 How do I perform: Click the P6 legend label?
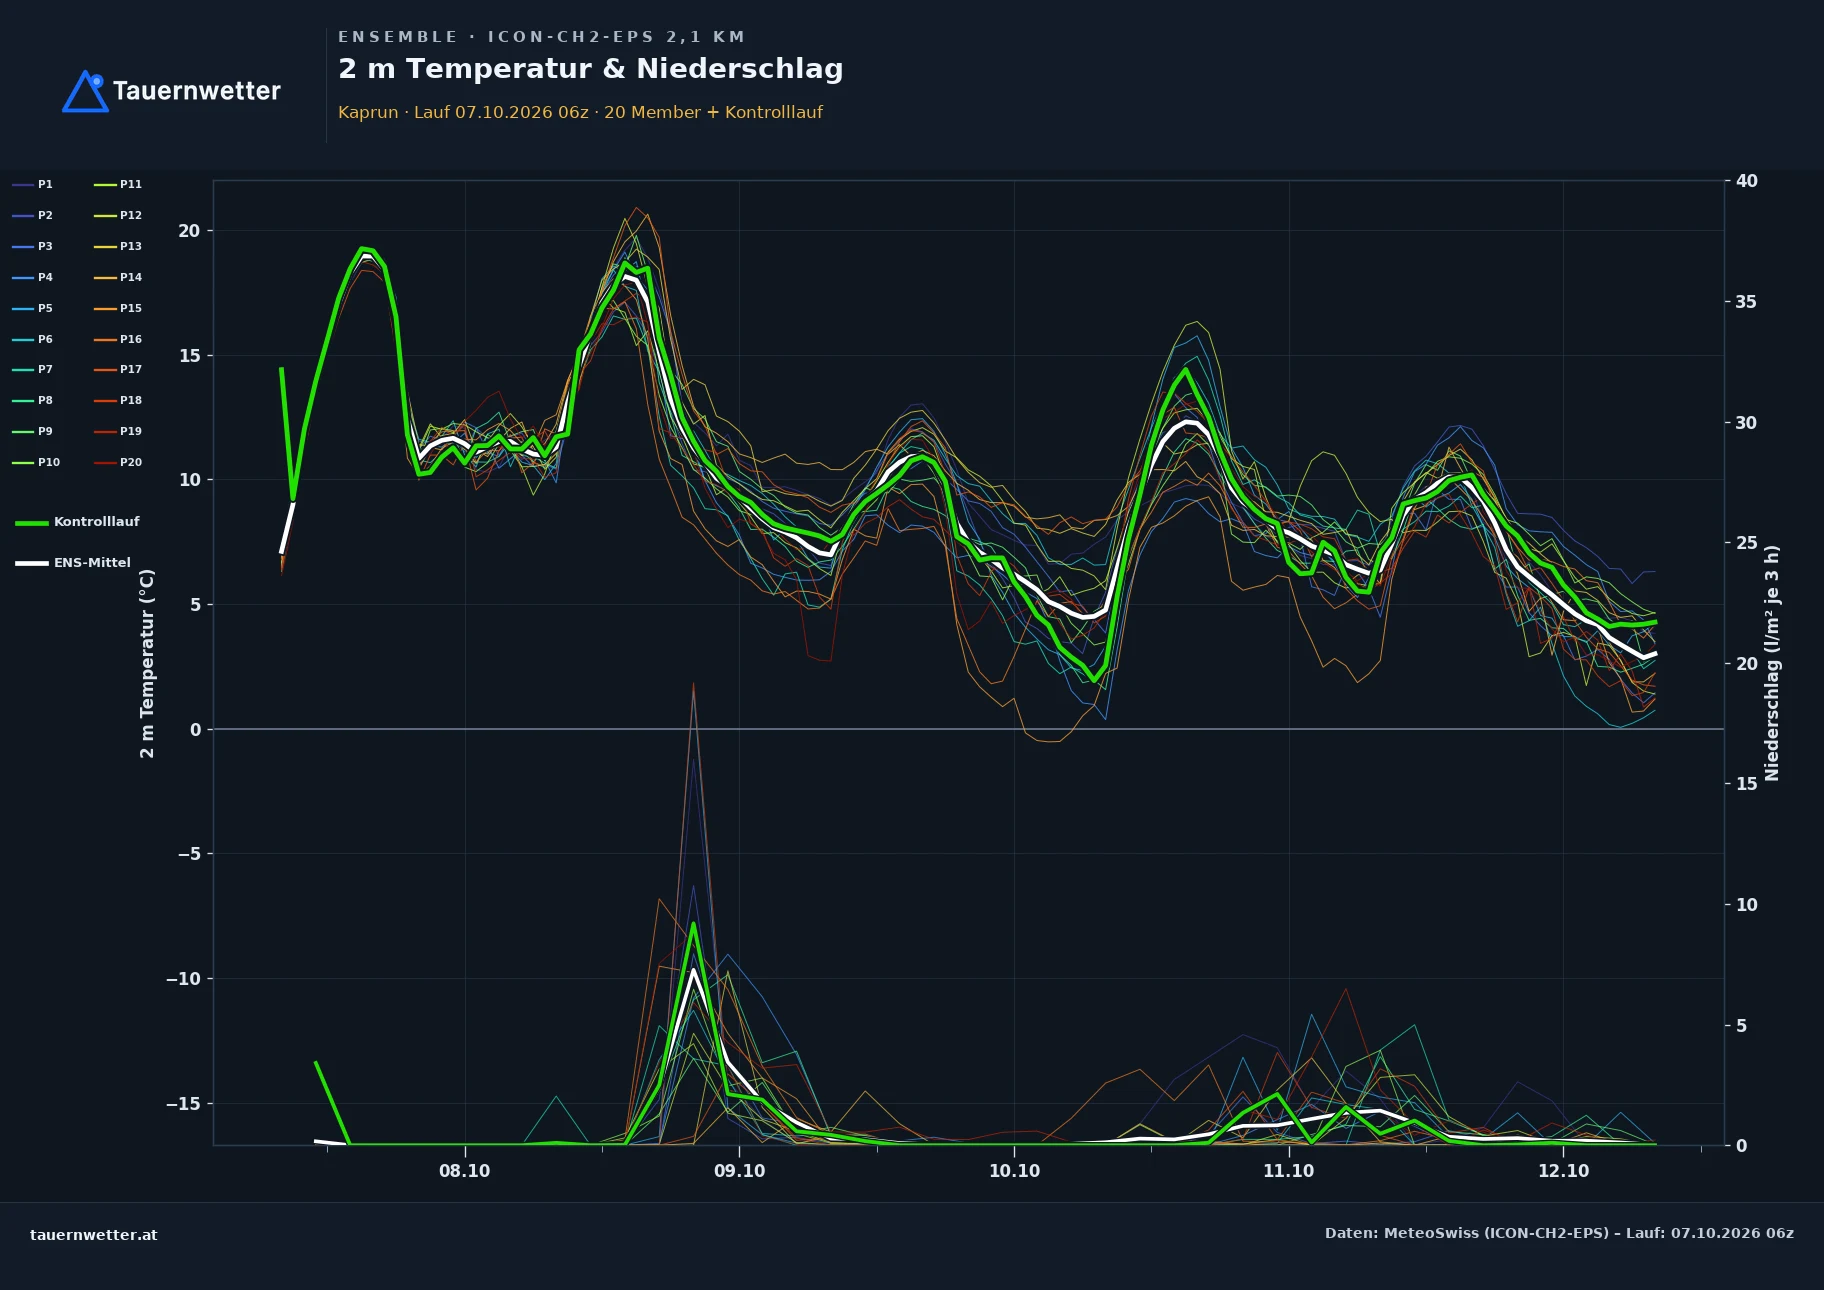click(45, 340)
